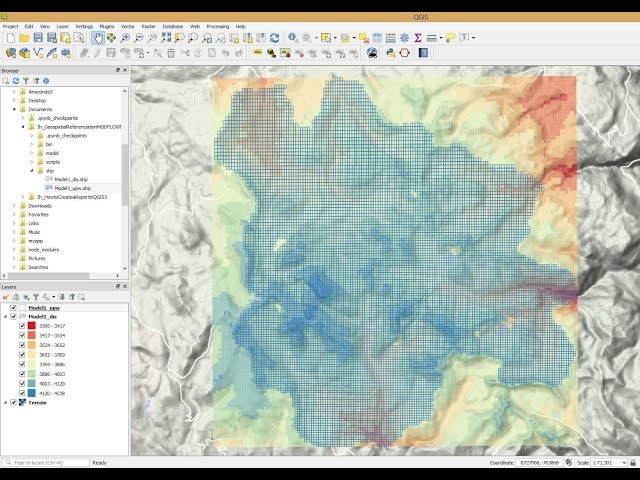Viewport: 640px width, 480px height.
Task: Select features by area tool
Action: click(326, 38)
